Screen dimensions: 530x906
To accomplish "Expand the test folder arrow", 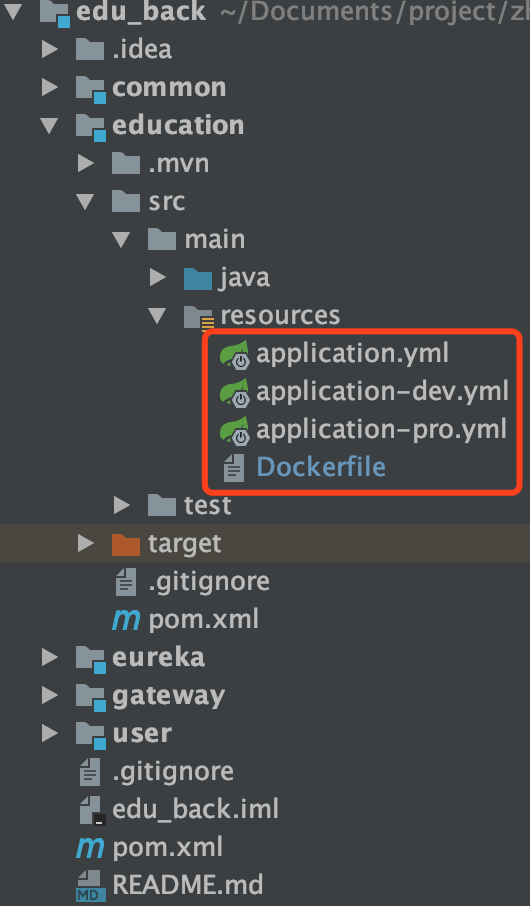I will [121, 506].
